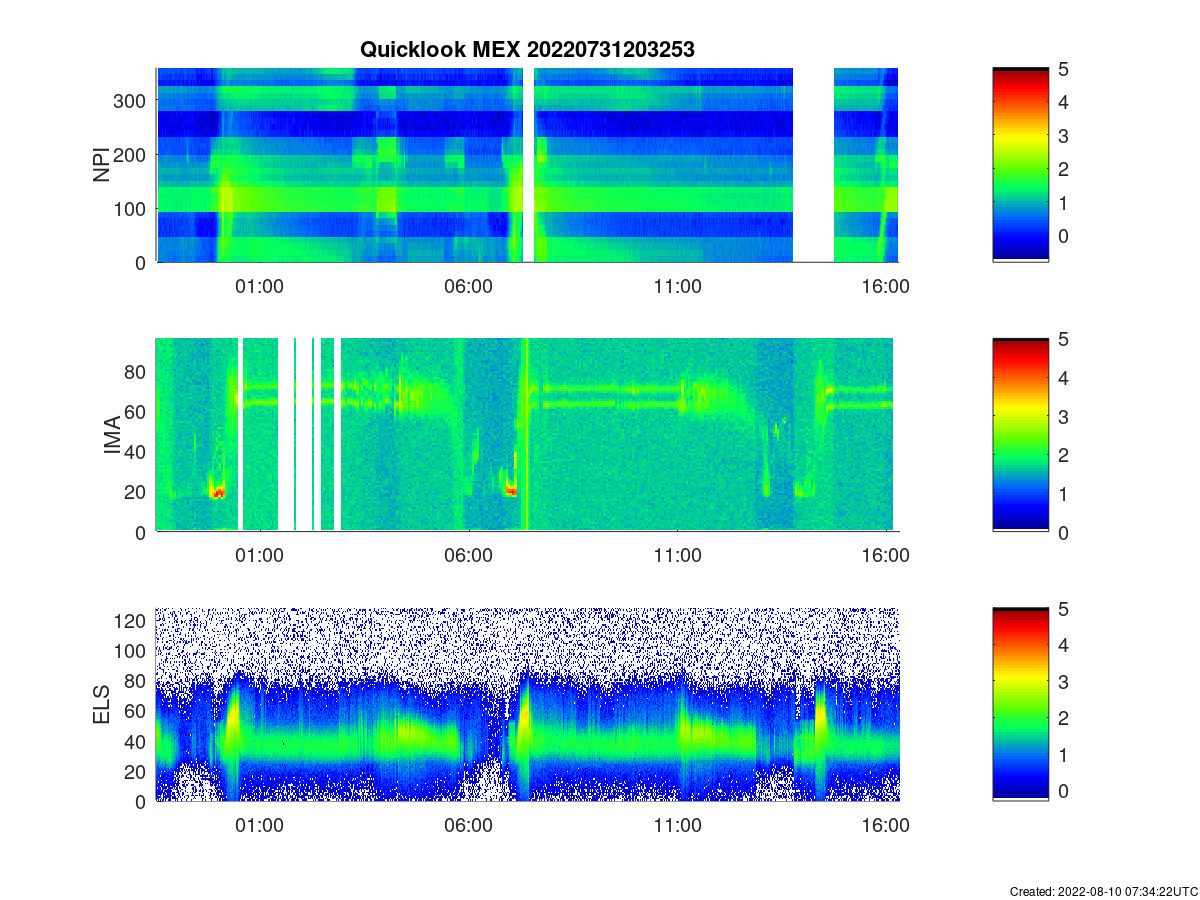Screen dimensions: 1200x900
Task: Click the 01:00 label under ELS panel
Action: tap(259, 826)
